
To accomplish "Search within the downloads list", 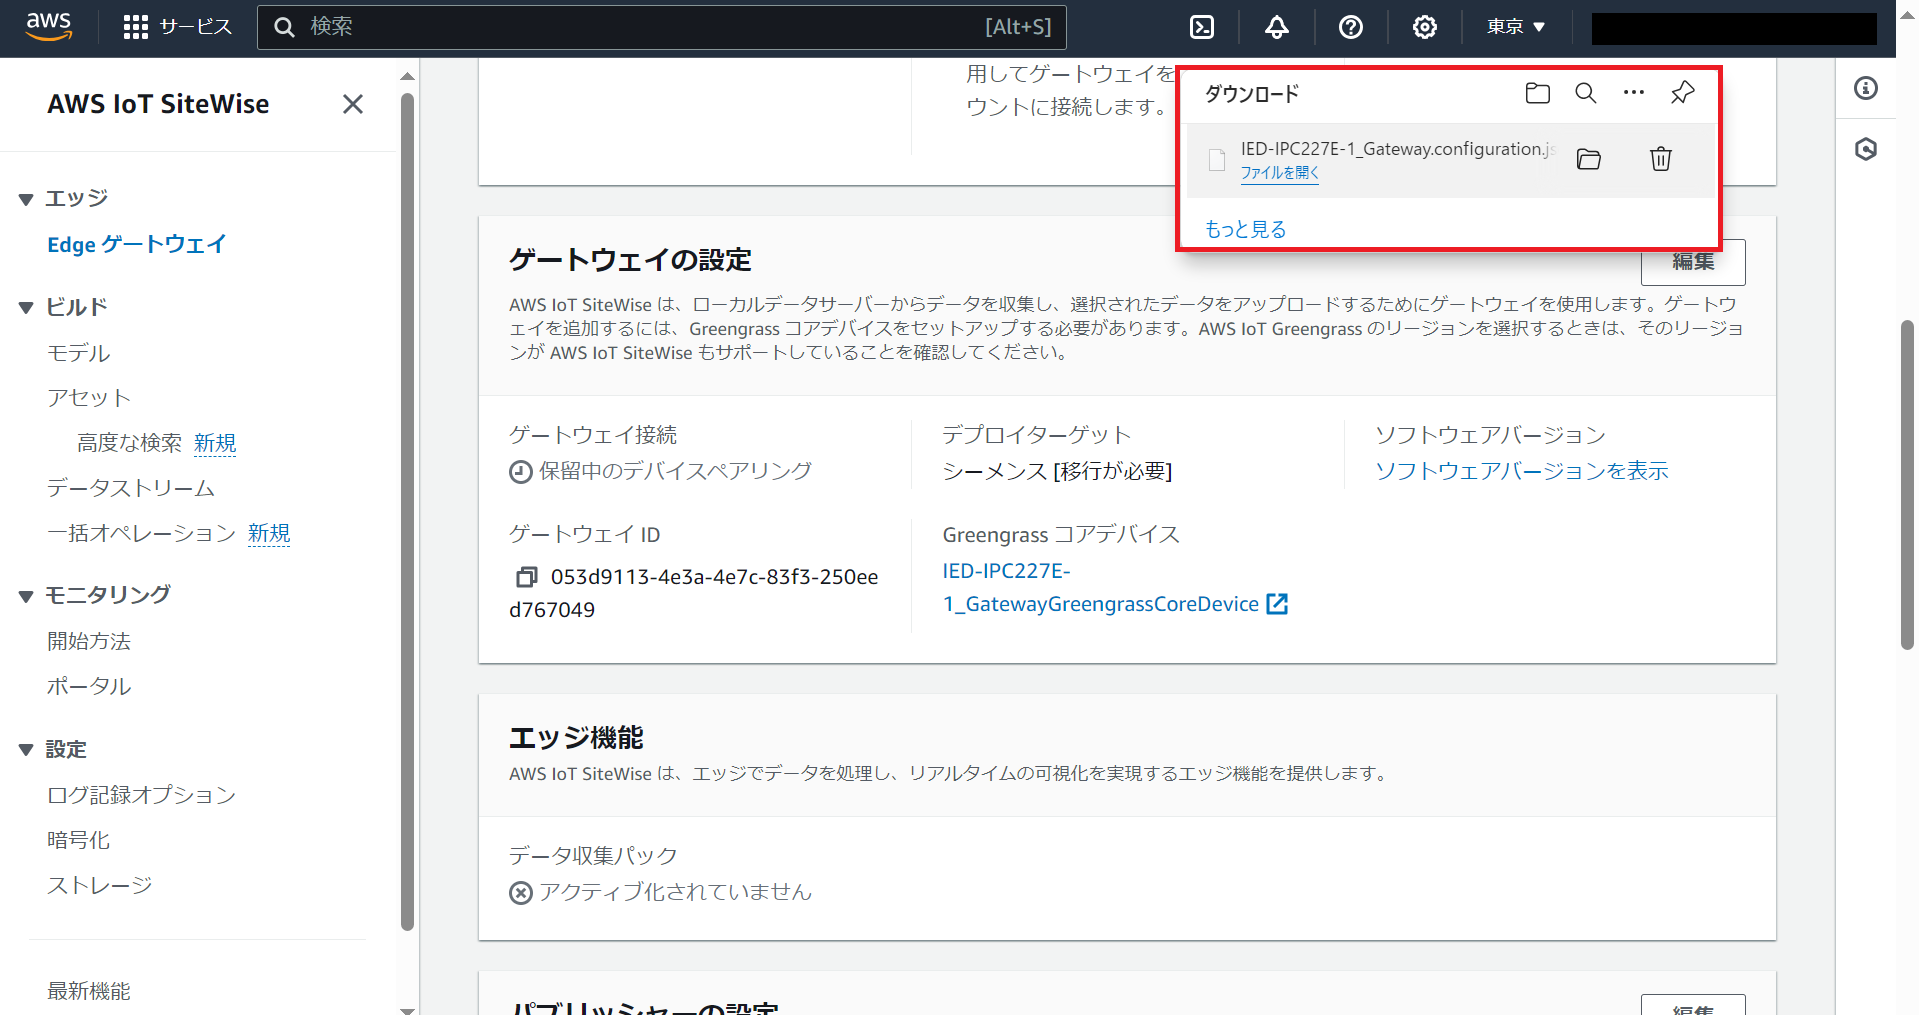I will pyautogui.click(x=1585, y=93).
